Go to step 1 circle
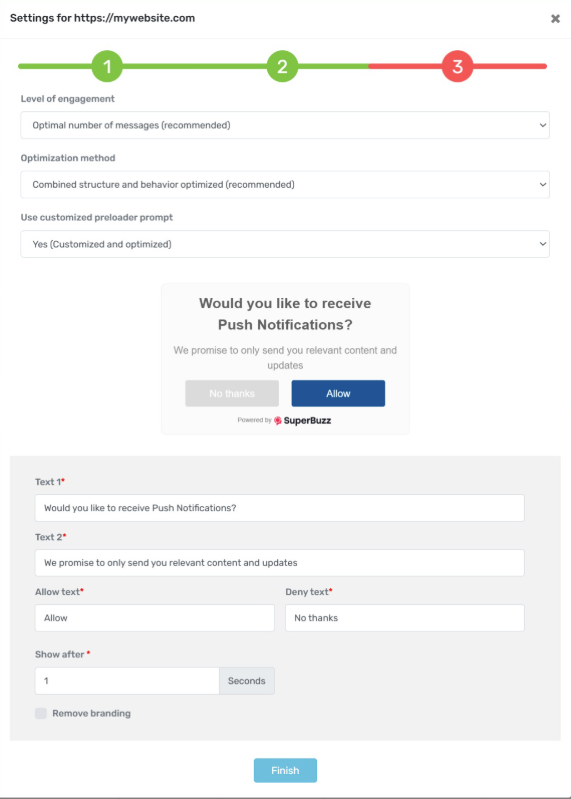The image size is (571, 799). pyautogui.click(x=107, y=66)
